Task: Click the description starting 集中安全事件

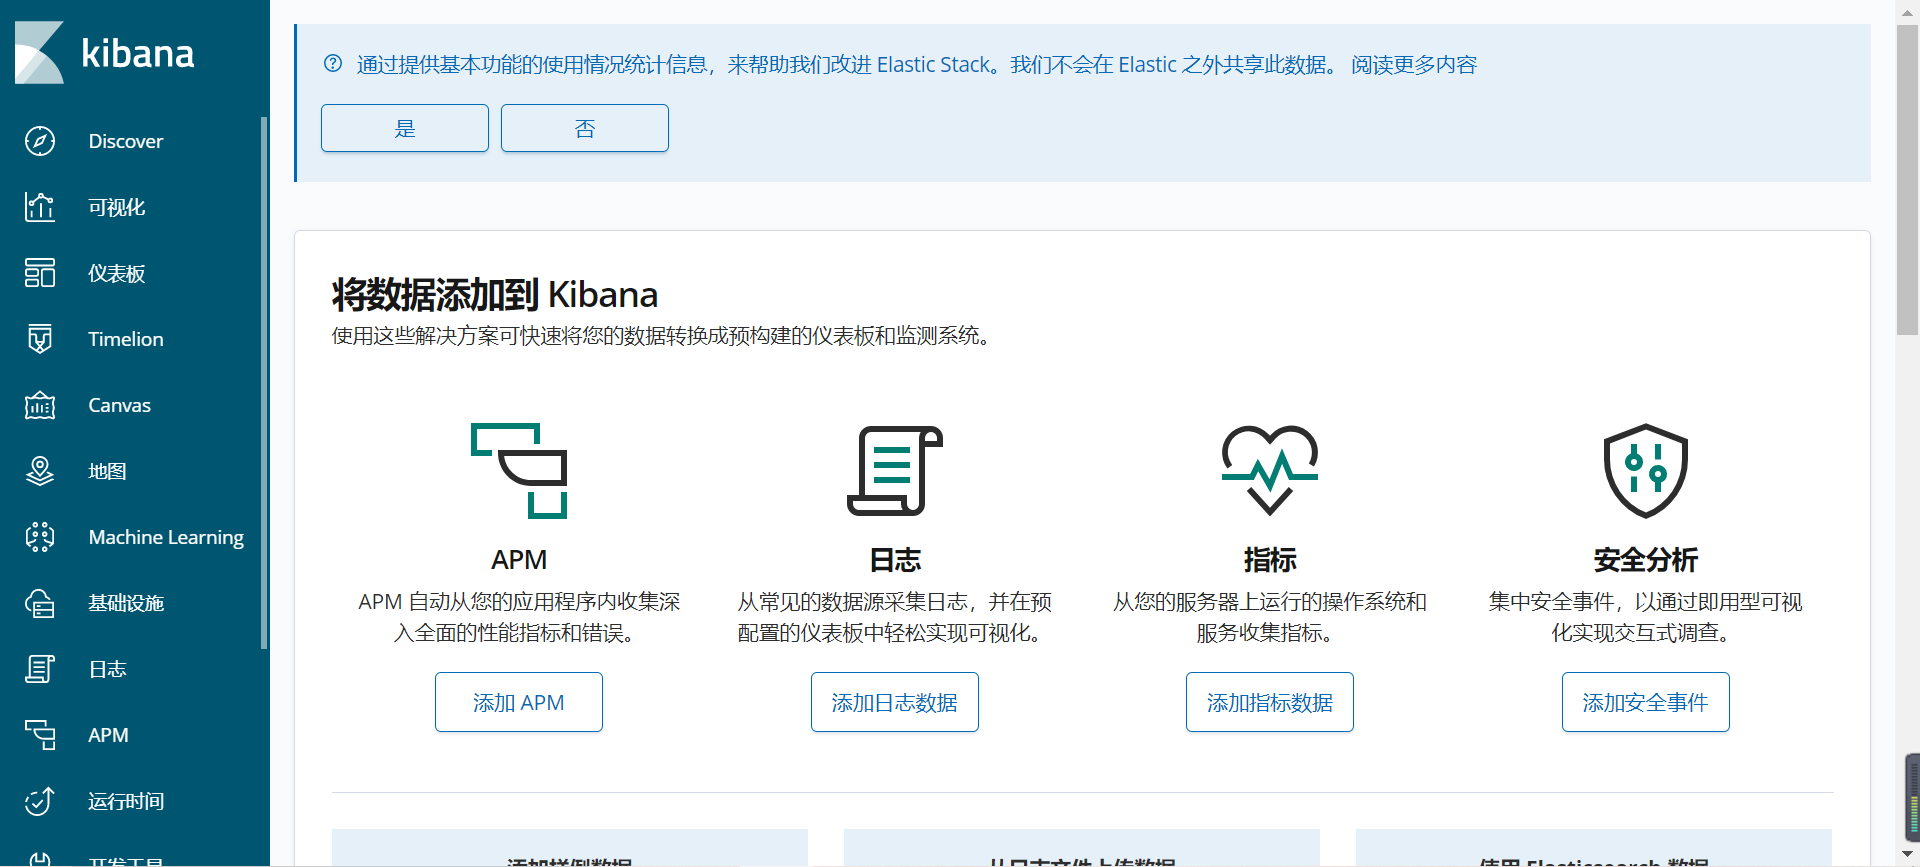Action: 1646,617
